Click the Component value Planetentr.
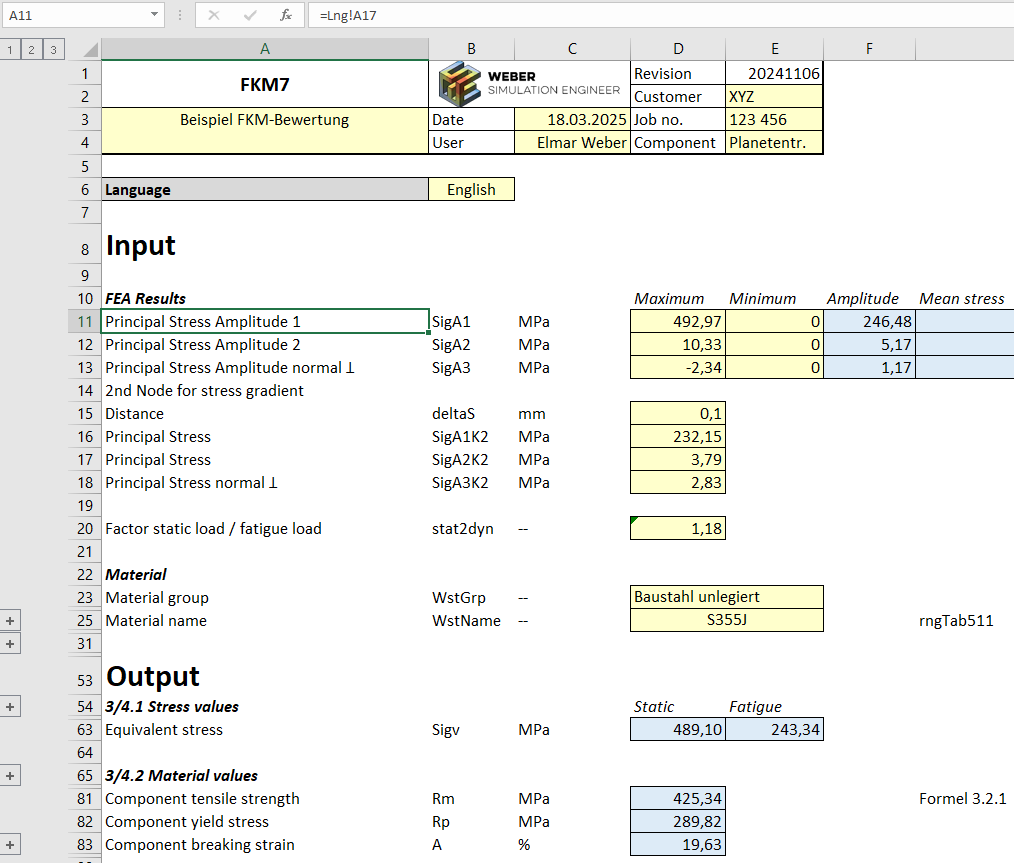 pyautogui.click(x=775, y=143)
